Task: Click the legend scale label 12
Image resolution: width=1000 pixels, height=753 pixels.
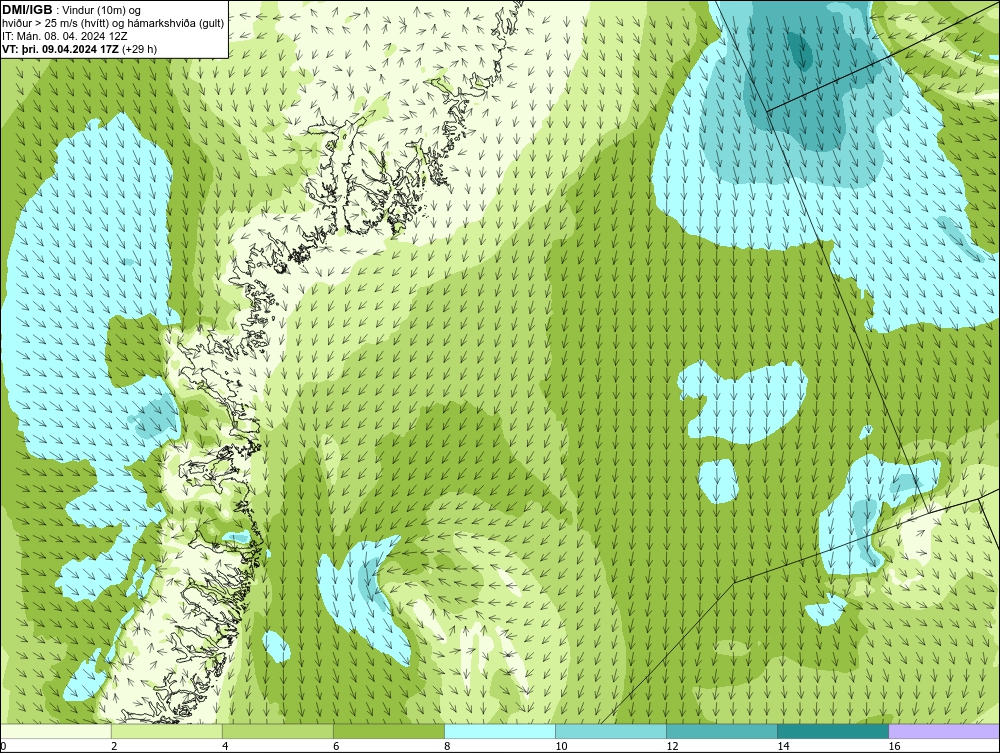Action: pos(672,746)
